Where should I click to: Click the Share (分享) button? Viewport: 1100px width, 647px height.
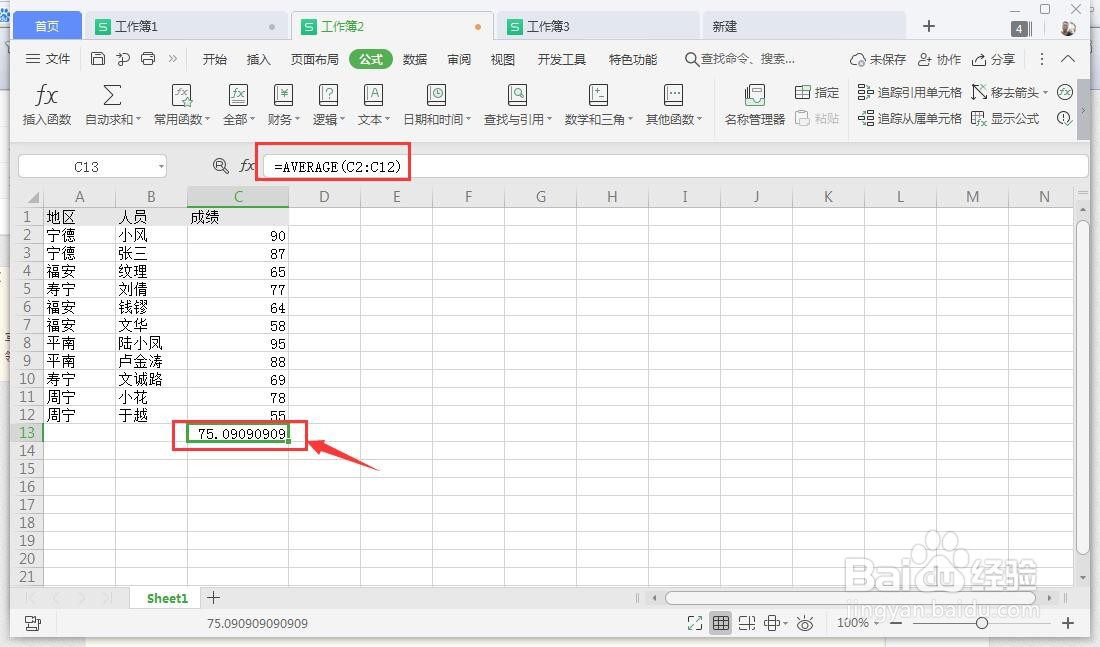click(993, 59)
